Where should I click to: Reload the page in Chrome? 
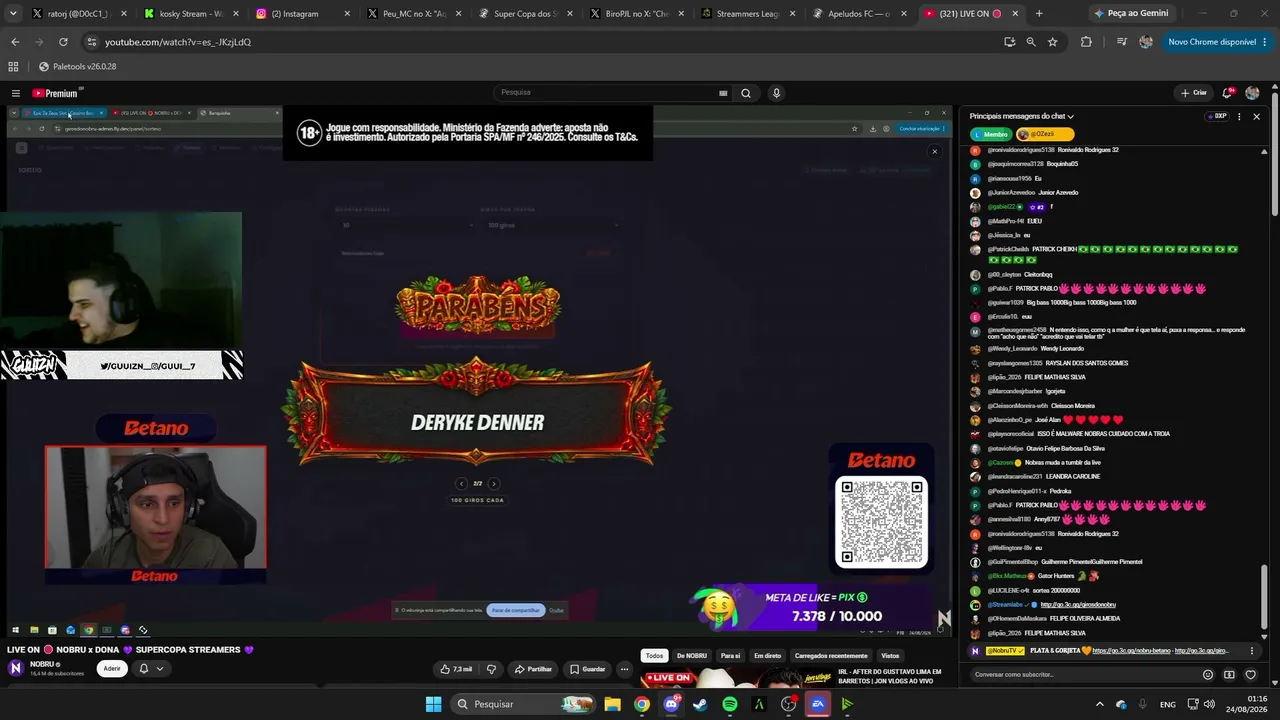tap(63, 42)
